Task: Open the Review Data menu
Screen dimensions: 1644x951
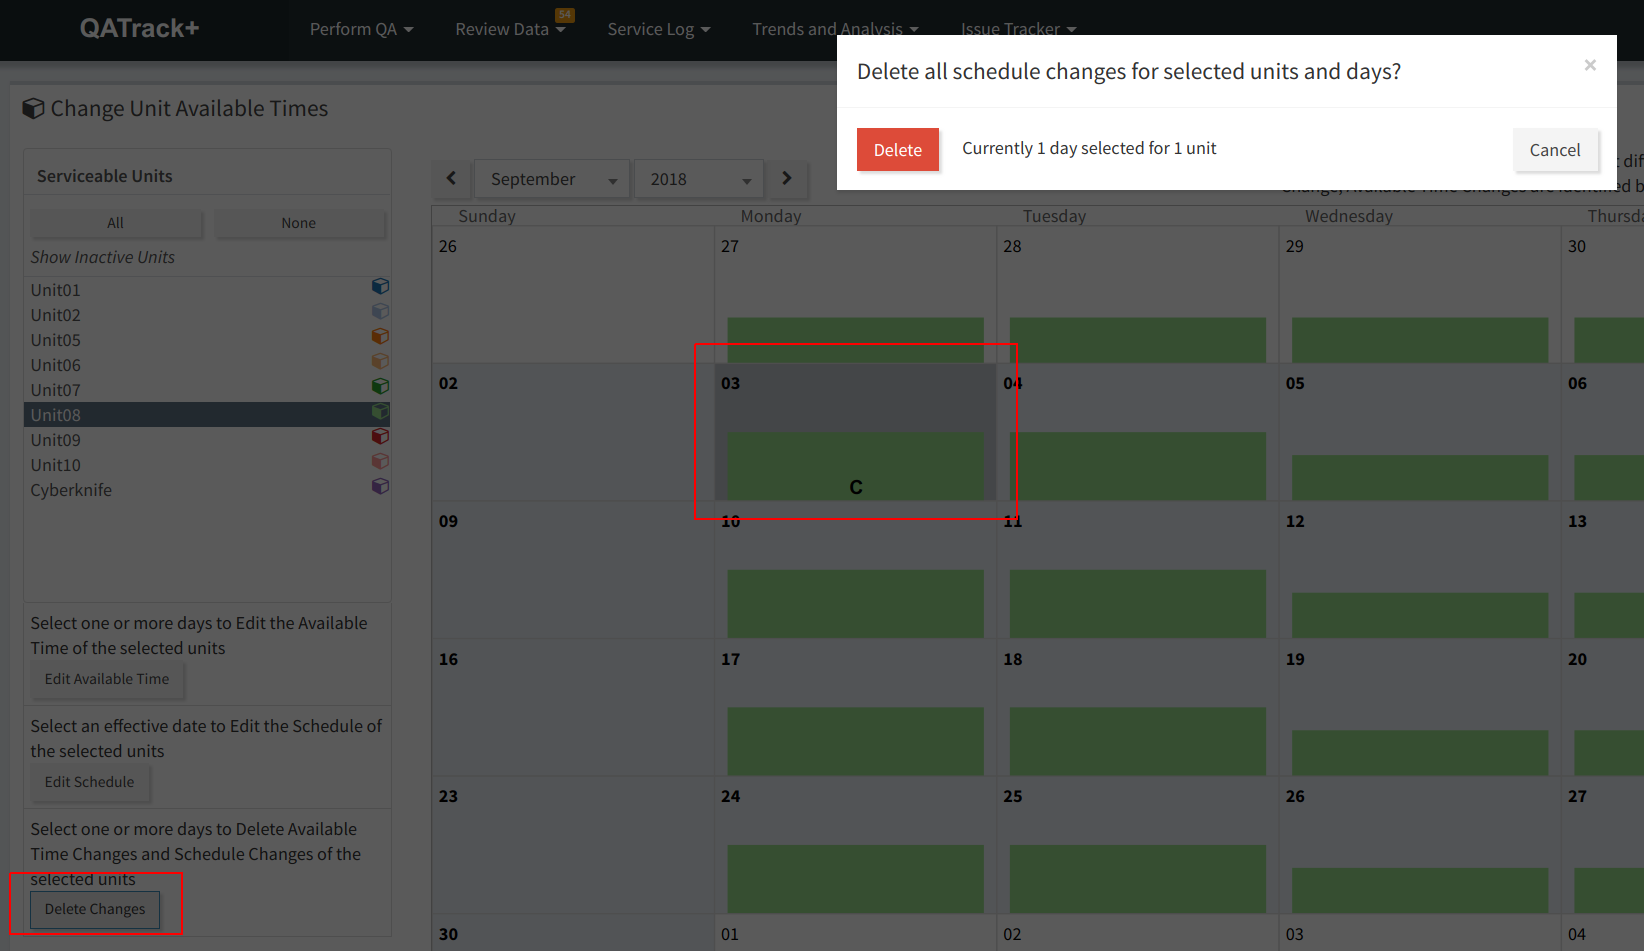Action: pyautogui.click(x=510, y=29)
